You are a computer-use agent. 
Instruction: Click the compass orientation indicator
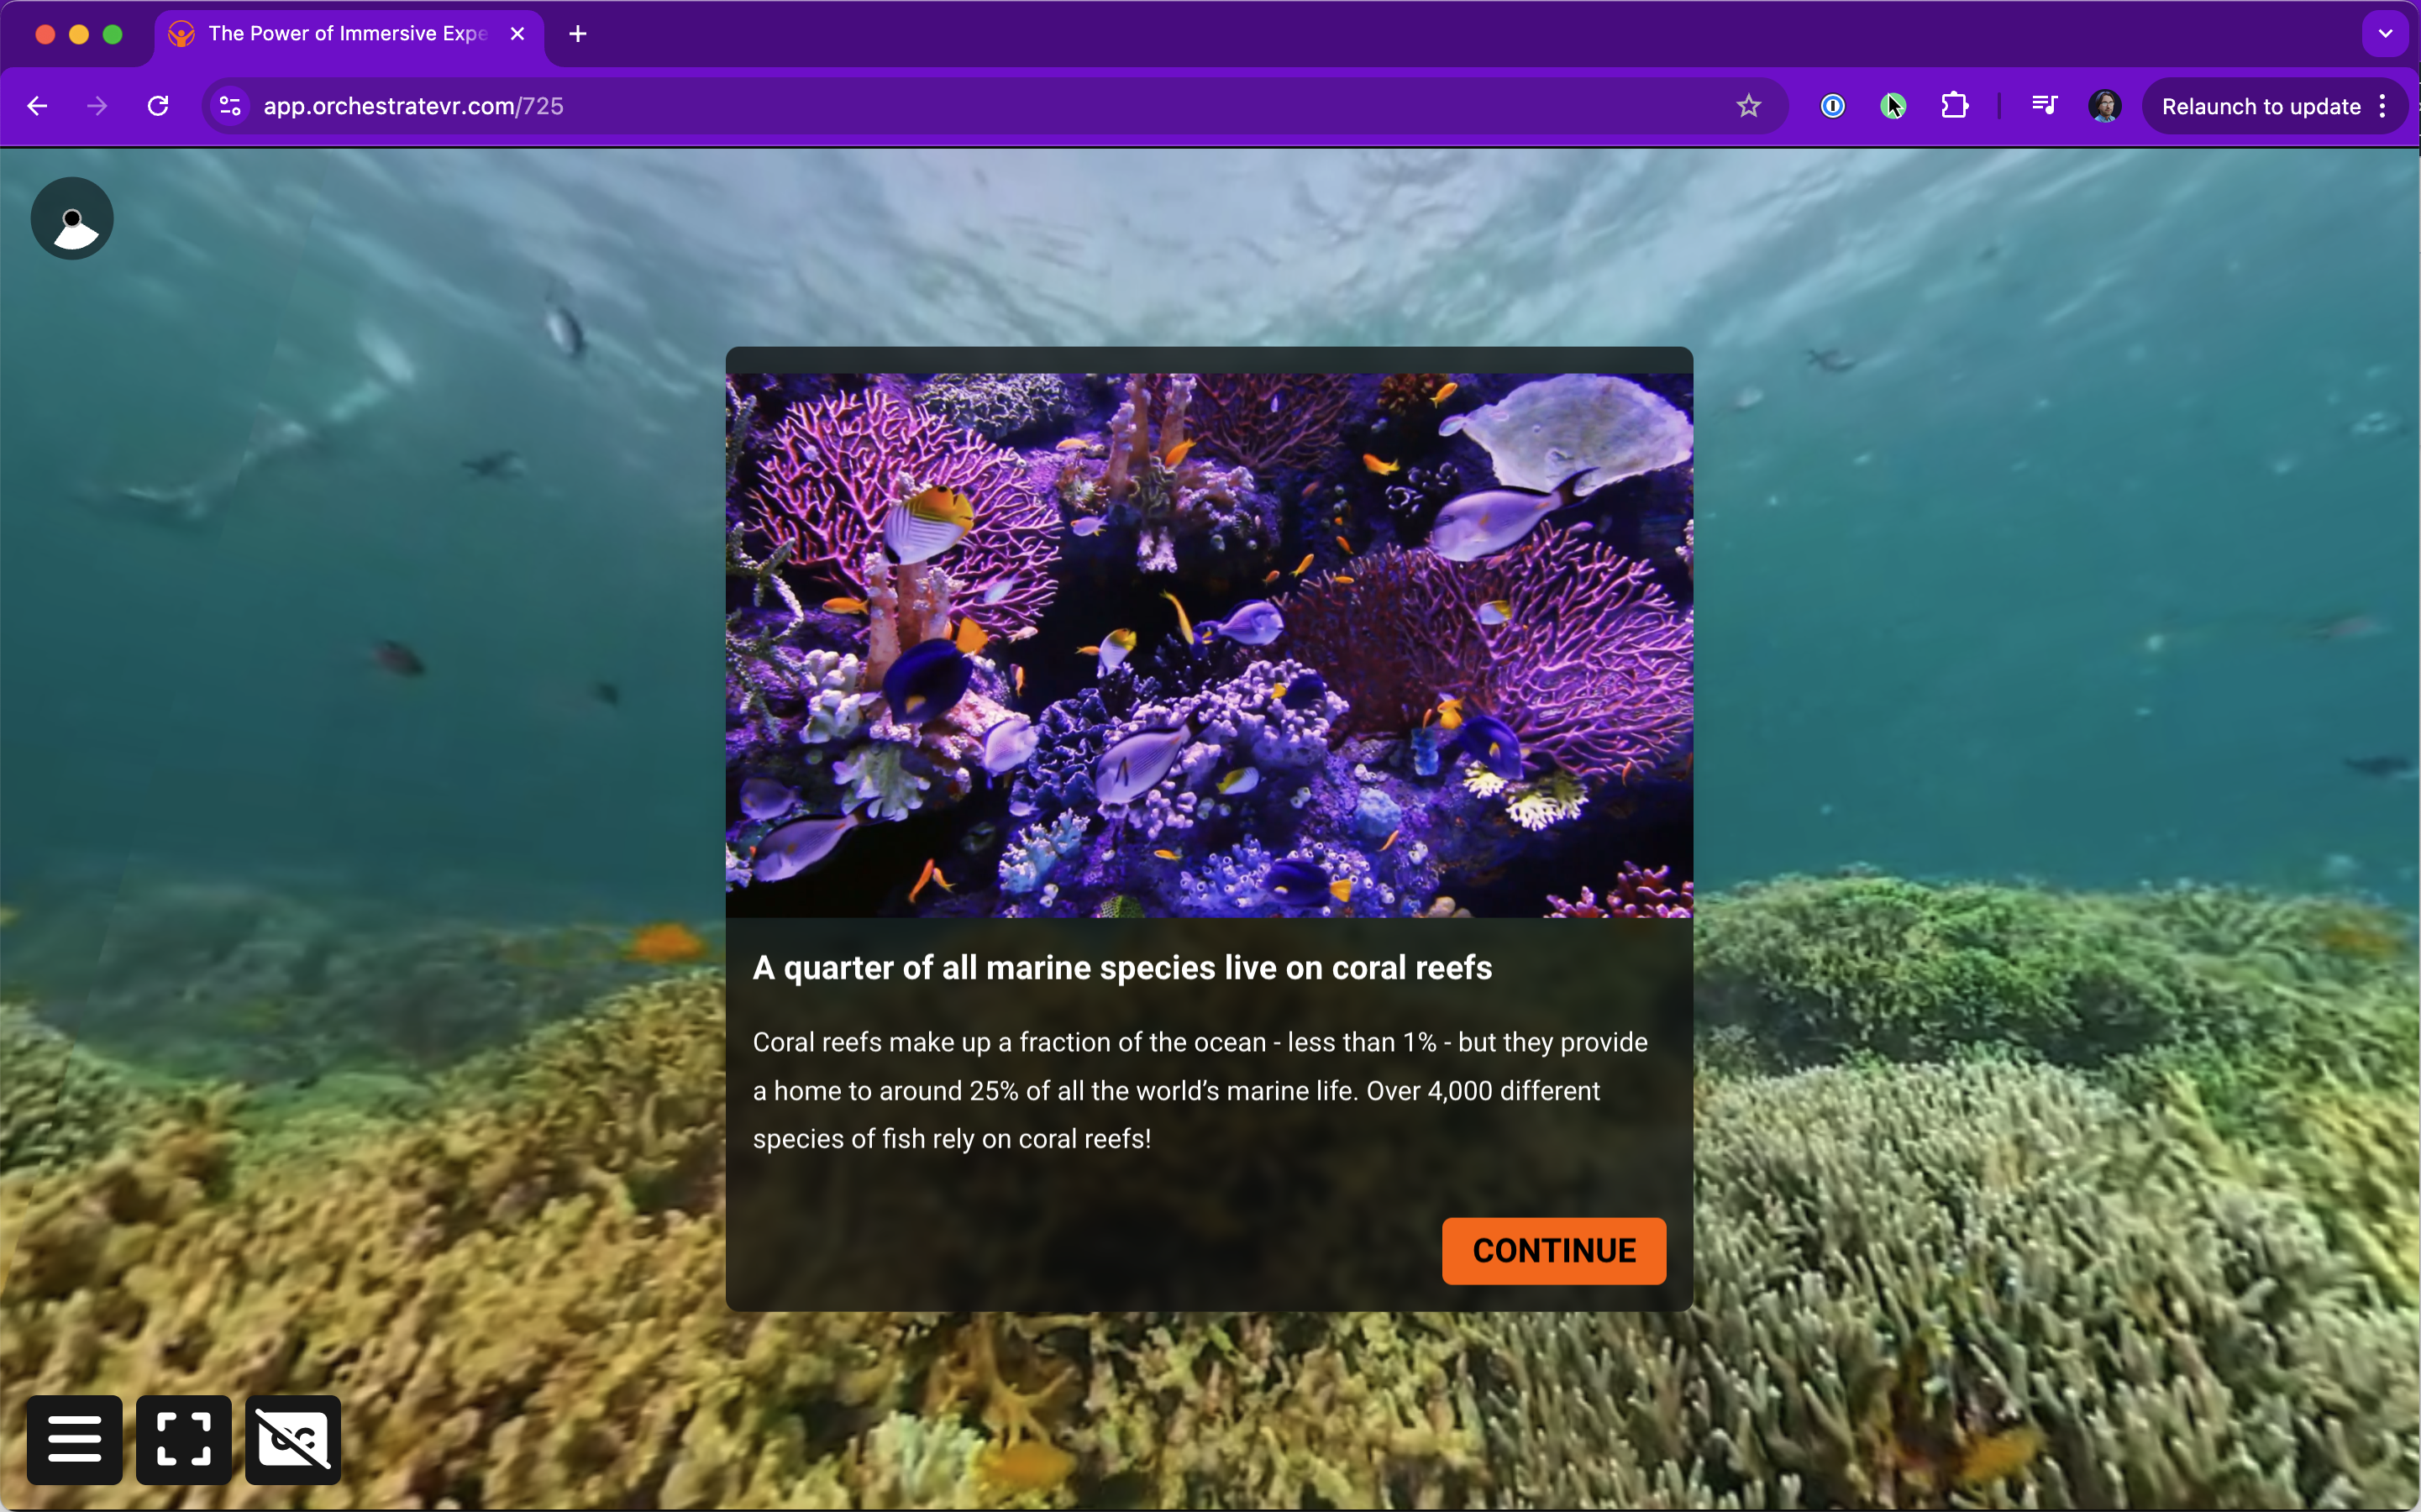pos(72,219)
